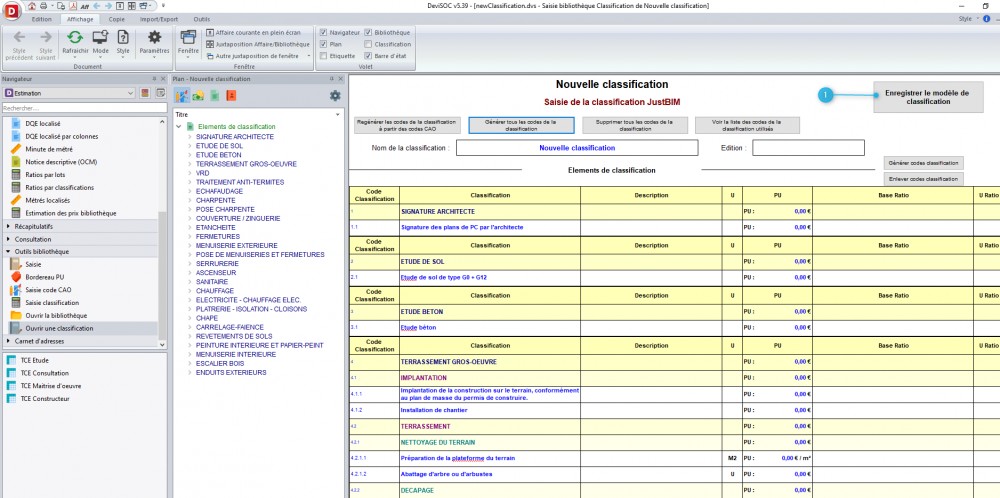The height and width of the screenshot is (498, 1000).
Task: Open Paramètres gear in the ribbon
Action: tap(154, 42)
